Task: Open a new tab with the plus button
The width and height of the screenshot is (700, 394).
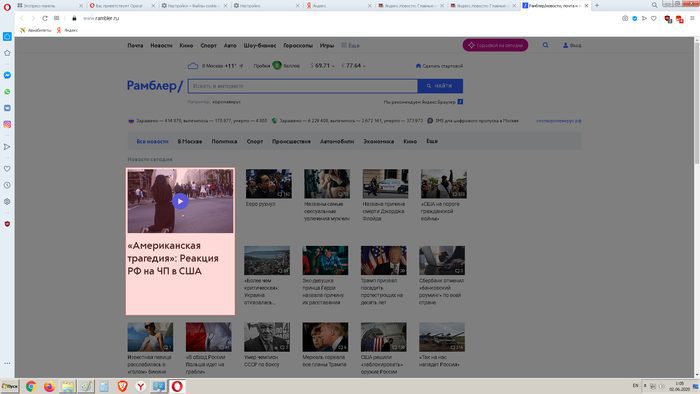Action: (597, 5)
